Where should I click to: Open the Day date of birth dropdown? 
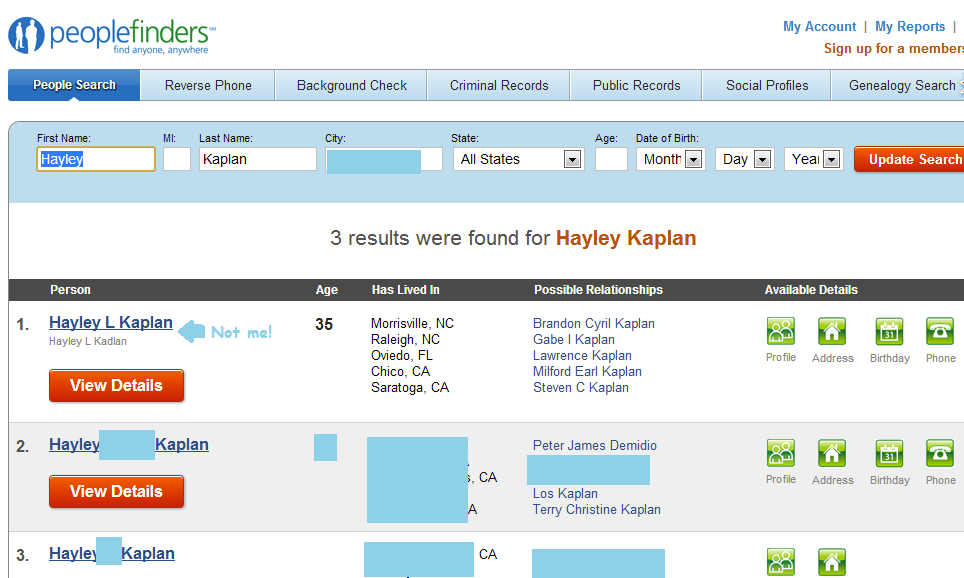(x=745, y=159)
